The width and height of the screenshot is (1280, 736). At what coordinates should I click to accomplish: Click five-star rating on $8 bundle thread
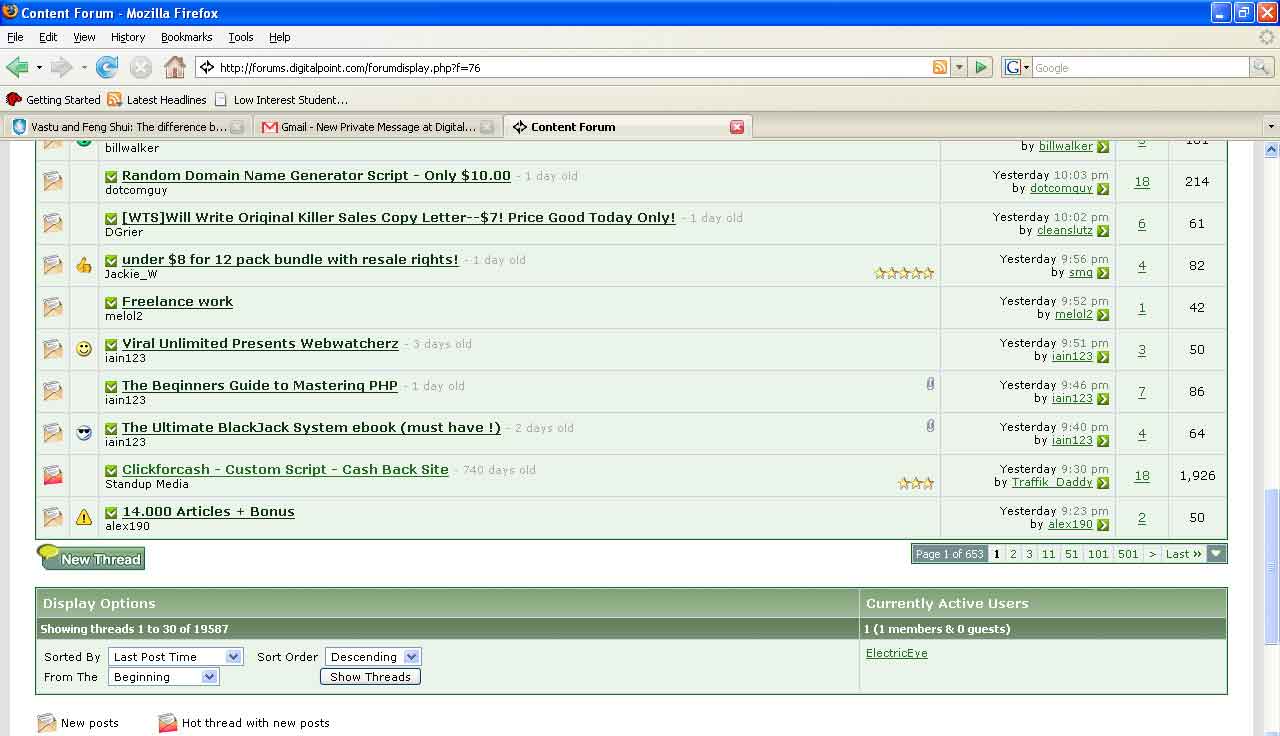pyautogui.click(x=904, y=272)
